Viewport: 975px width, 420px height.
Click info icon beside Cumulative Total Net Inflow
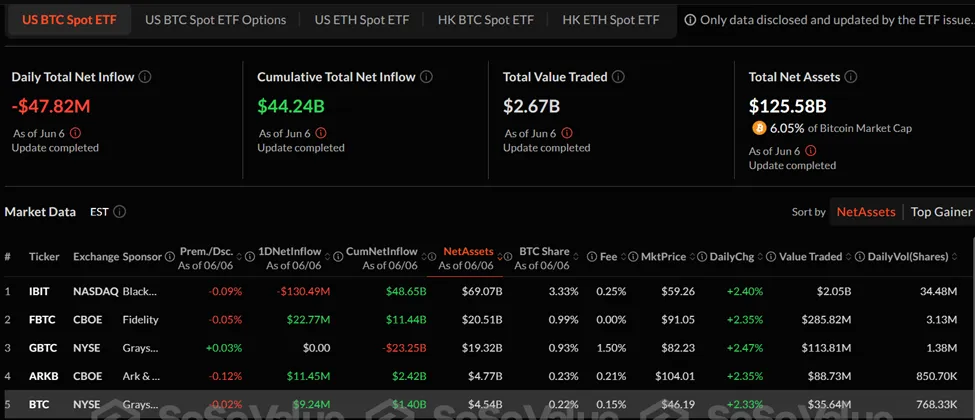click(426, 77)
